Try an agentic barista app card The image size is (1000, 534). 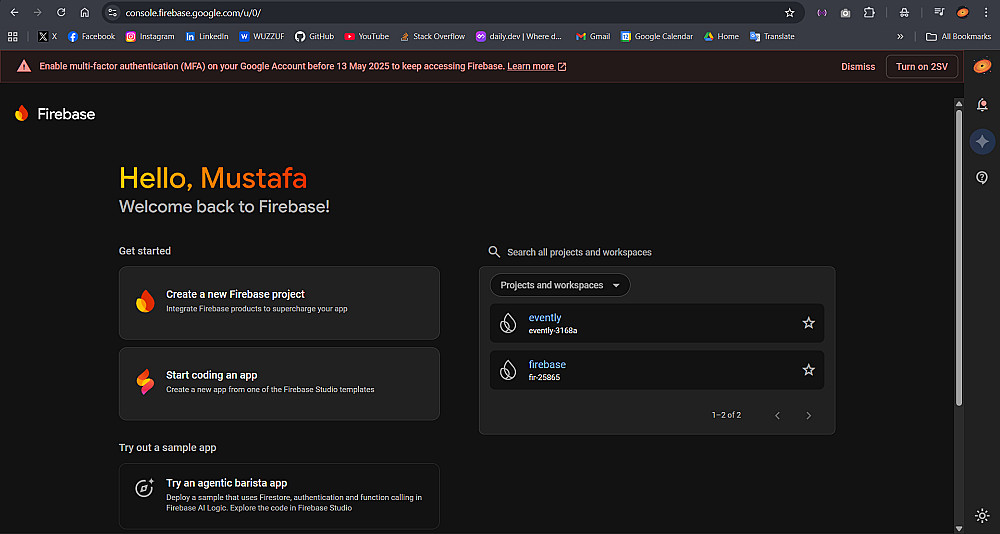click(x=279, y=496)
